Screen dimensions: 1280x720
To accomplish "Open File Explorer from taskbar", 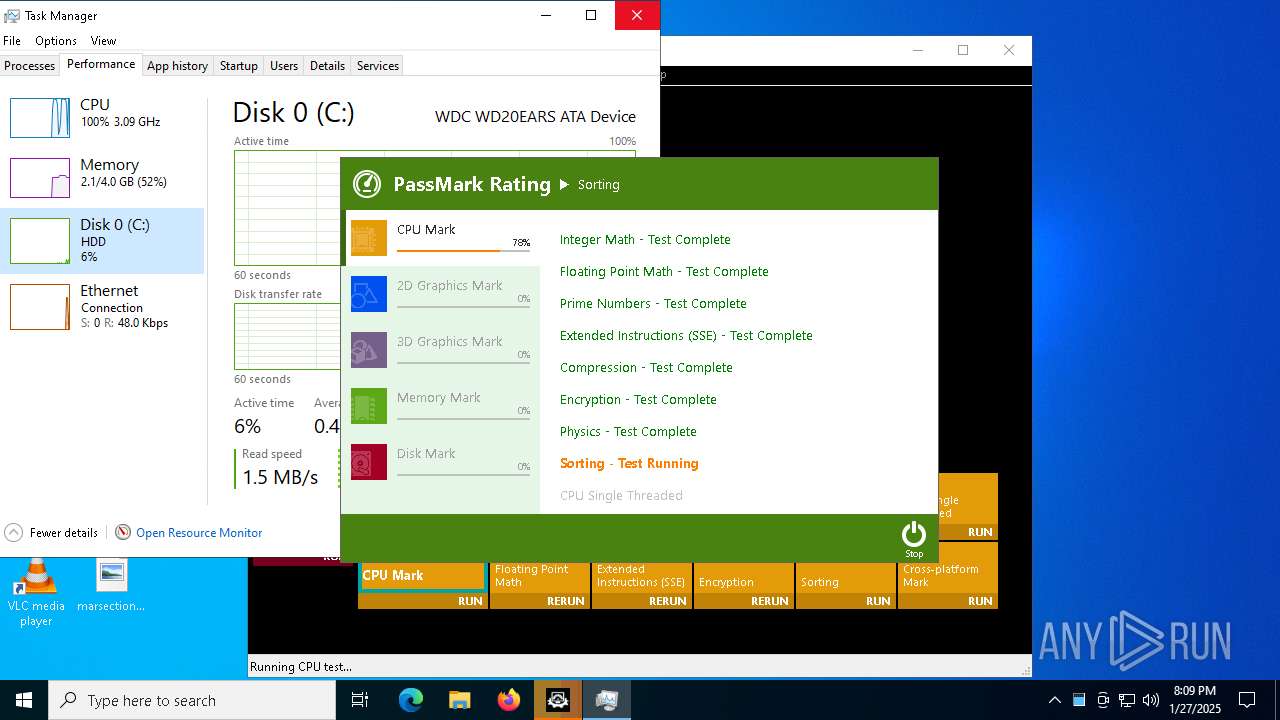I will click(x=460, y=700).
